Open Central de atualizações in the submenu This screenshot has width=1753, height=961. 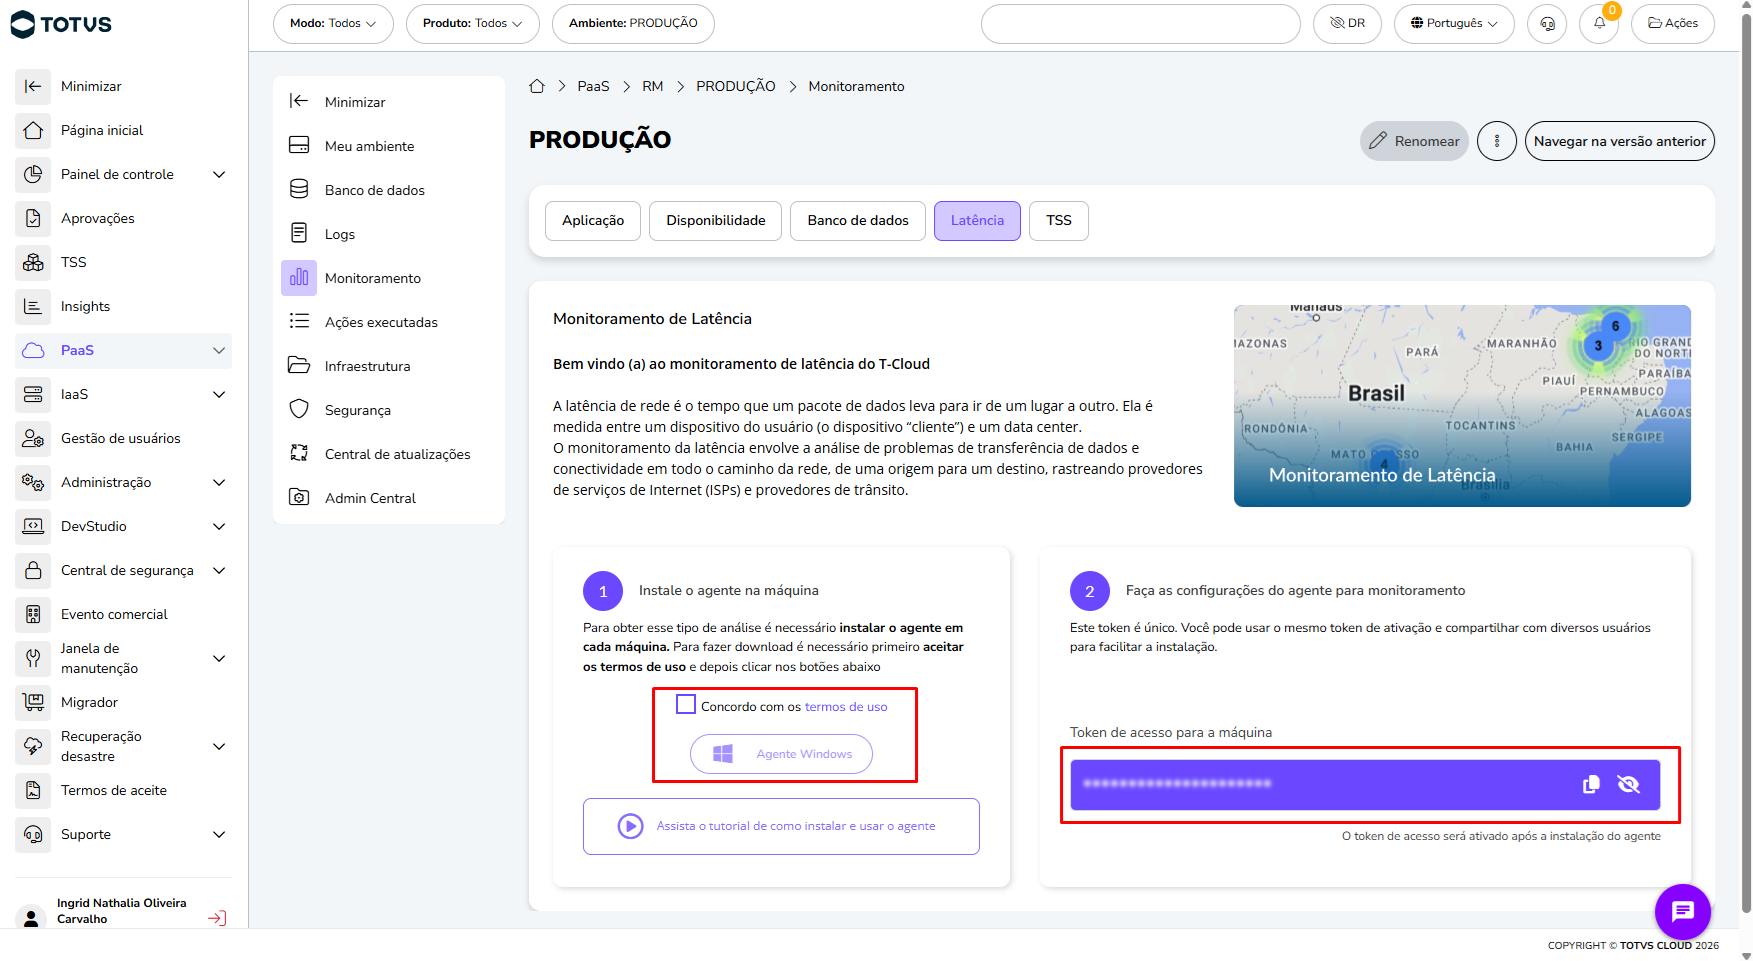pyautogui.click(x=389, y=454)
